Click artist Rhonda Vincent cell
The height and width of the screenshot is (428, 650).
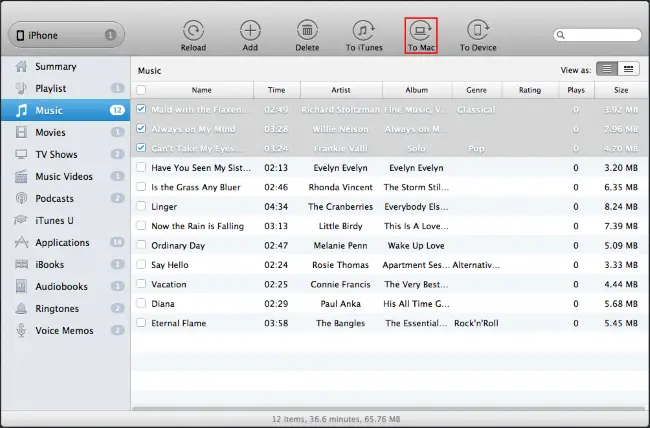click(340, 187)
